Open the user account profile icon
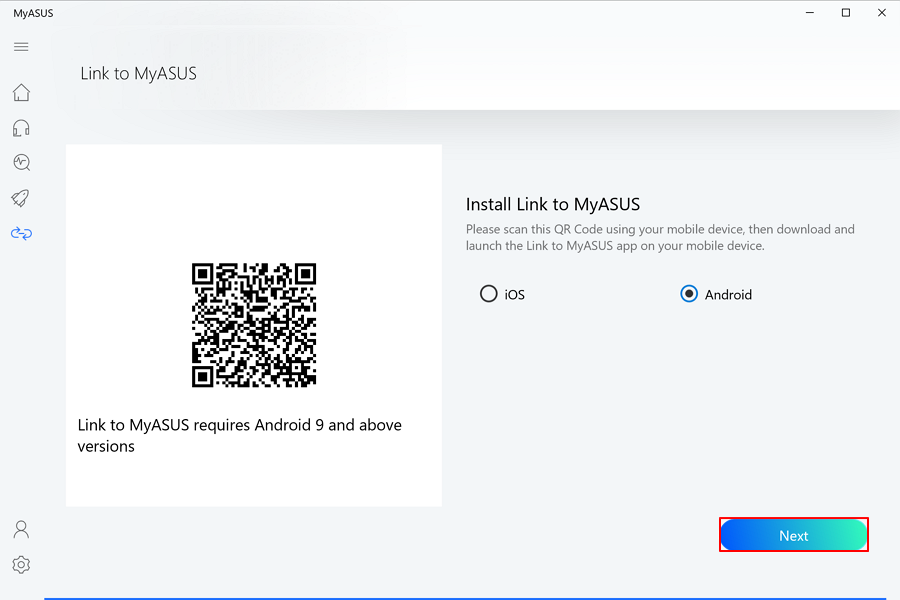The width and height of the screenshot is (900, 600). (x=21, y=529)
